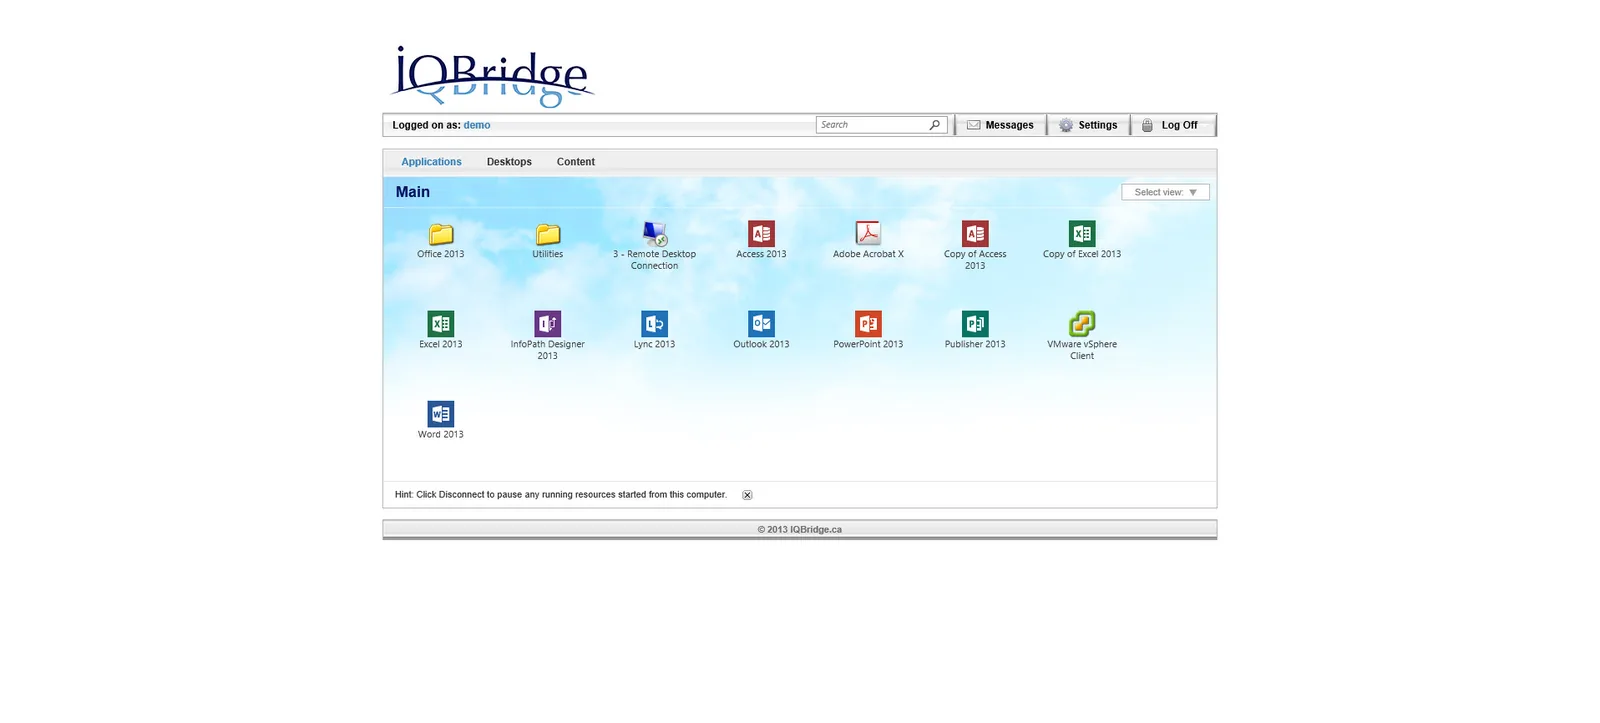Viewport: 1600px width, 723px height.
Task: Click the search magnifier icon
Action: pos(935,125)
